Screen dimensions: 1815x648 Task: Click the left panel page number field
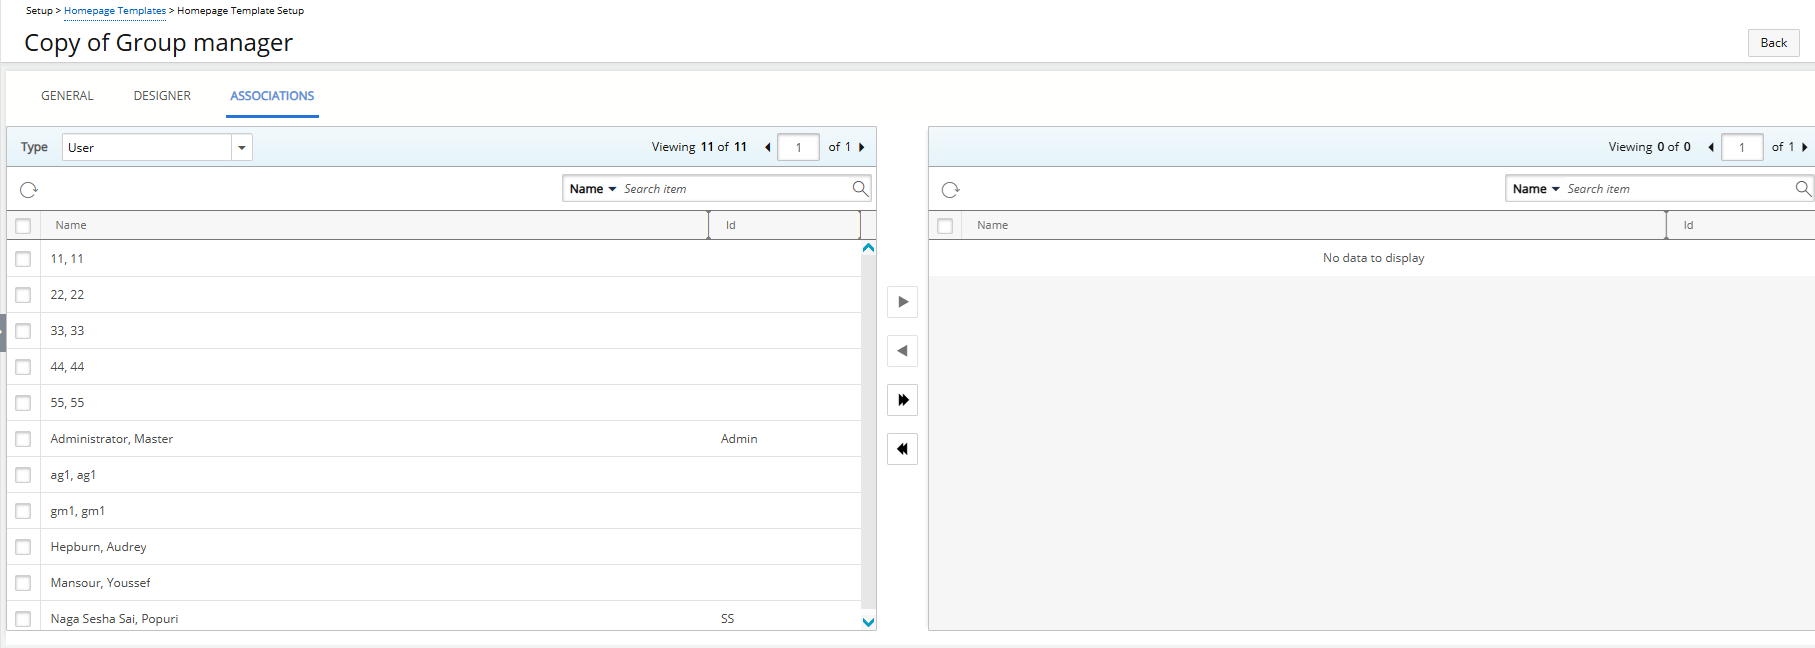[x=798, y=148]
